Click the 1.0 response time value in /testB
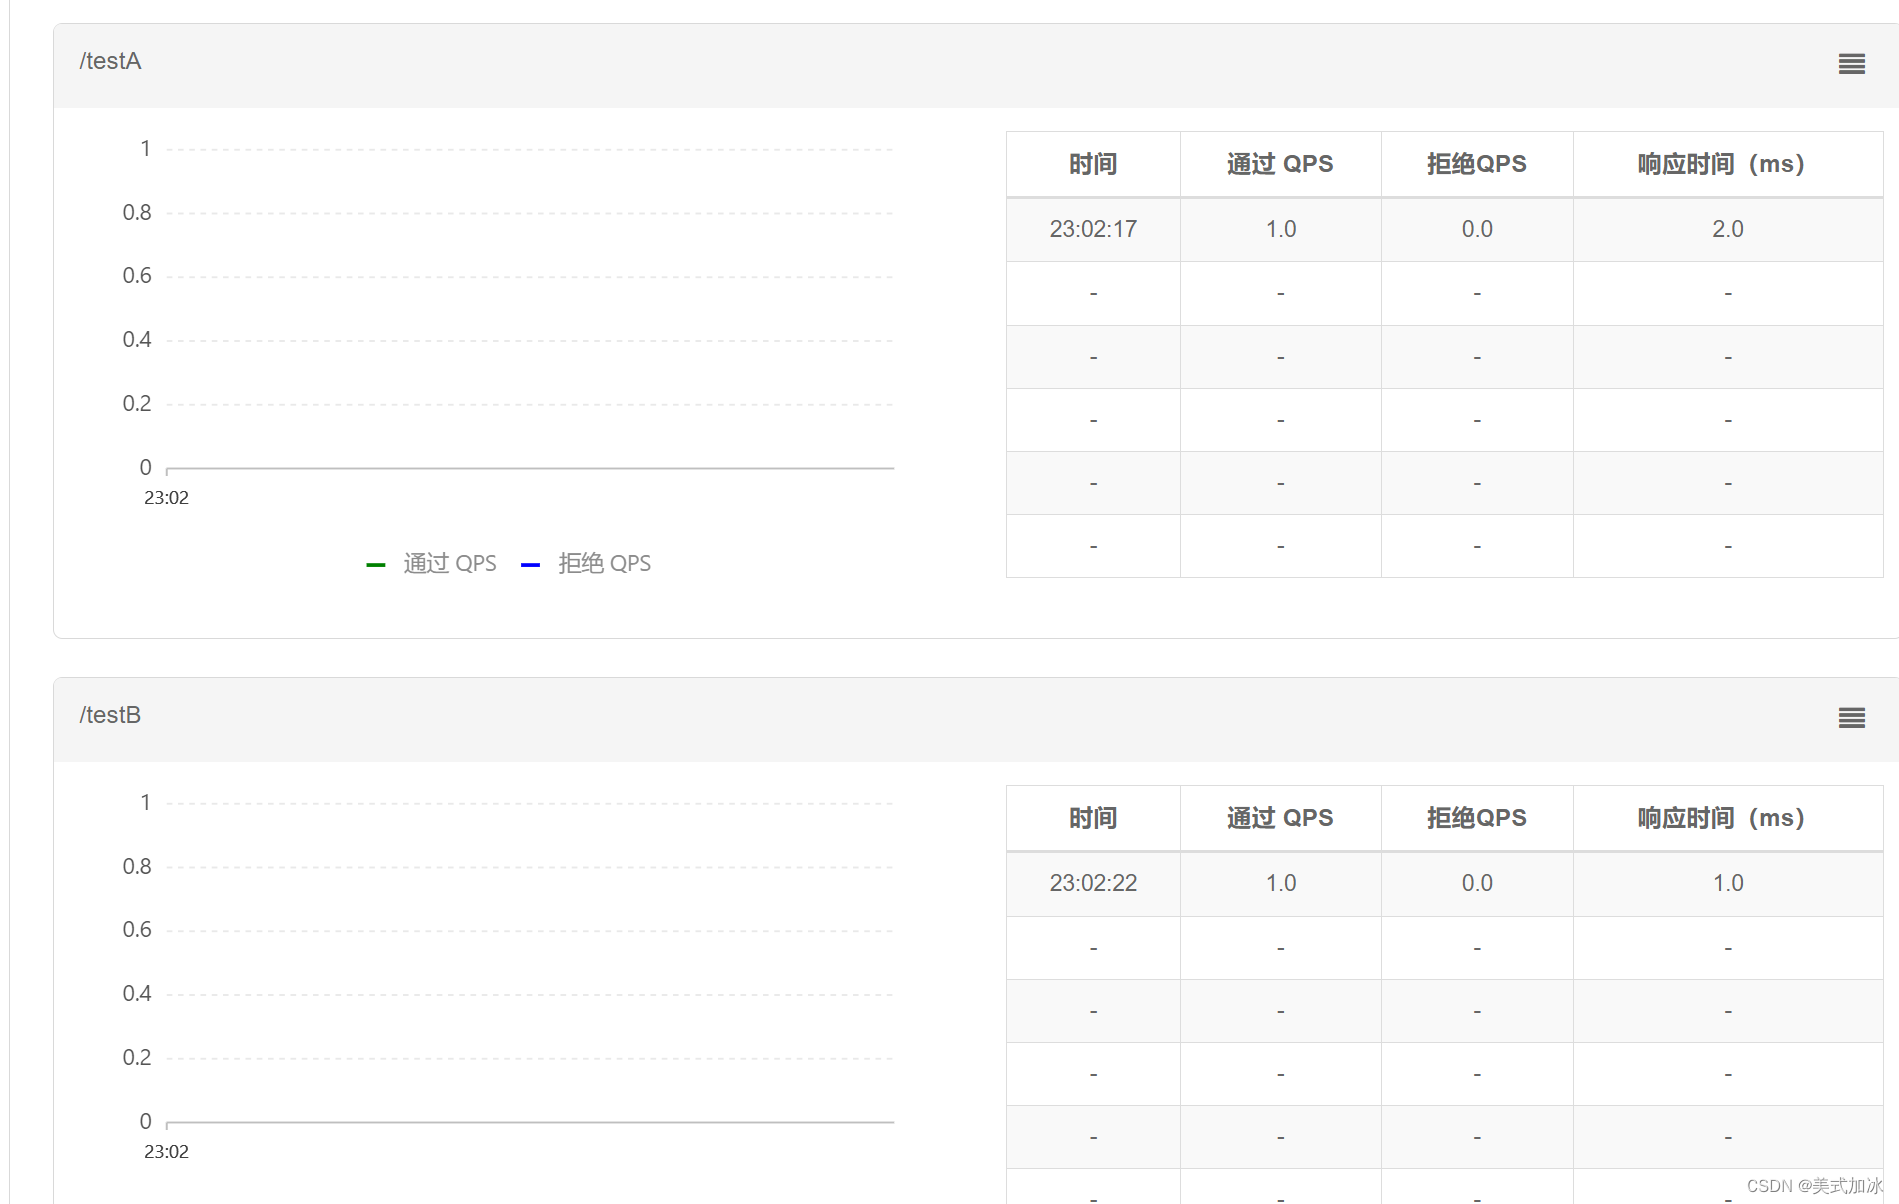Screen dimensions: 1899x1204 click(1727, 883)
